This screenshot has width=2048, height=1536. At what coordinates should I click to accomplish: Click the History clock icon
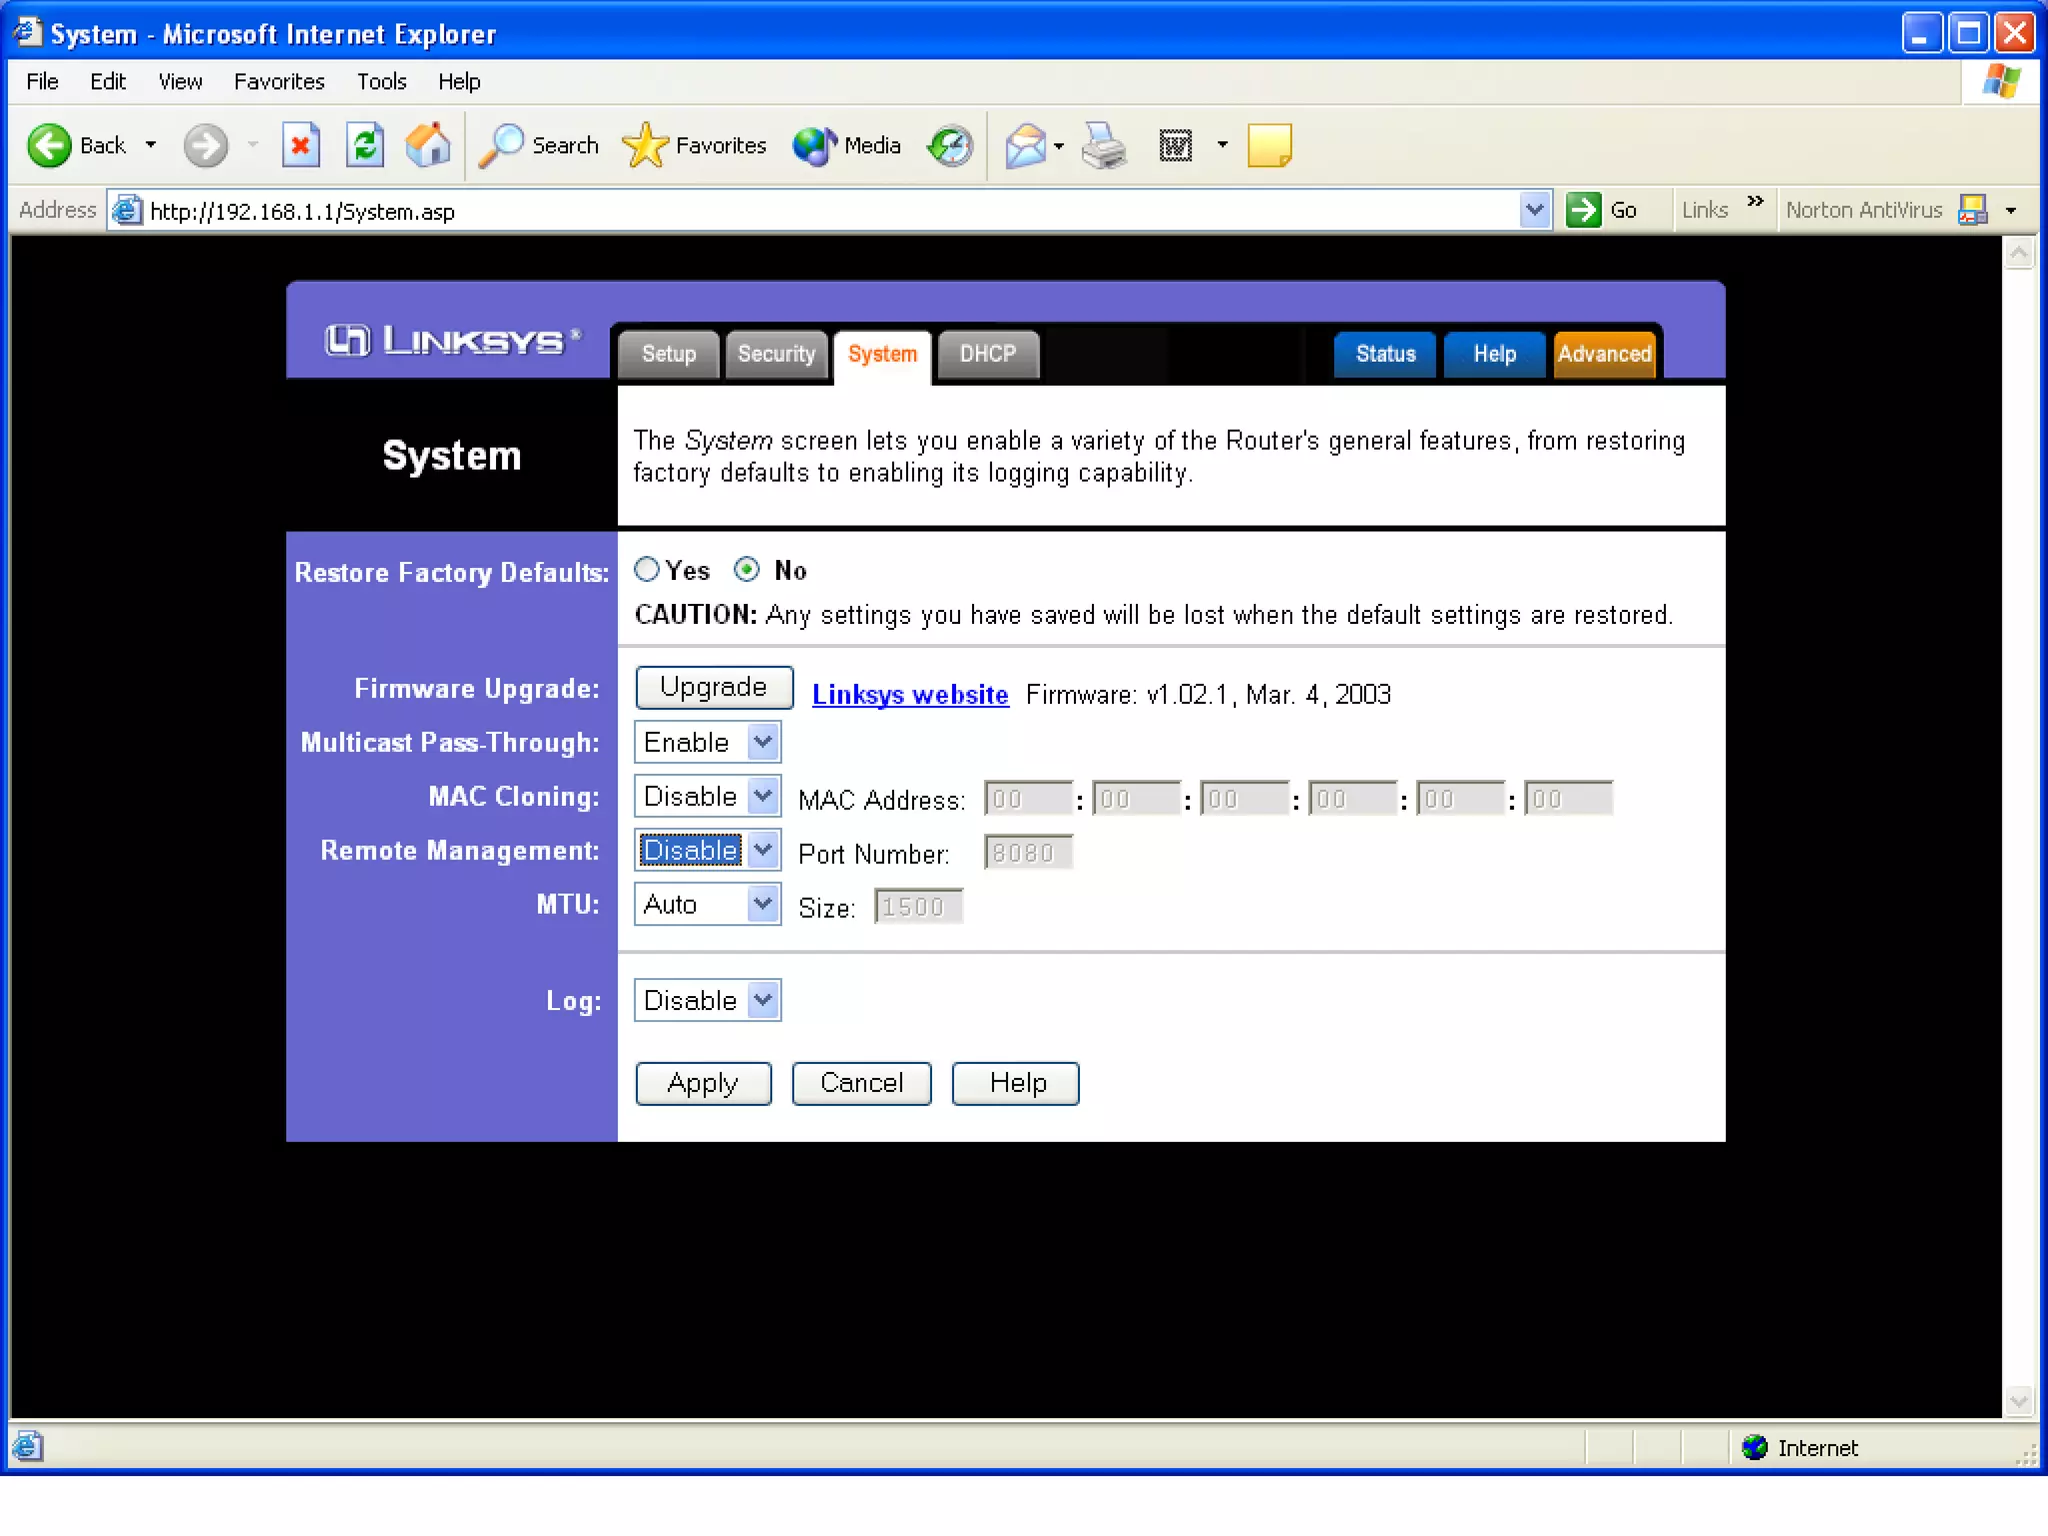click(x=950, y=146)
